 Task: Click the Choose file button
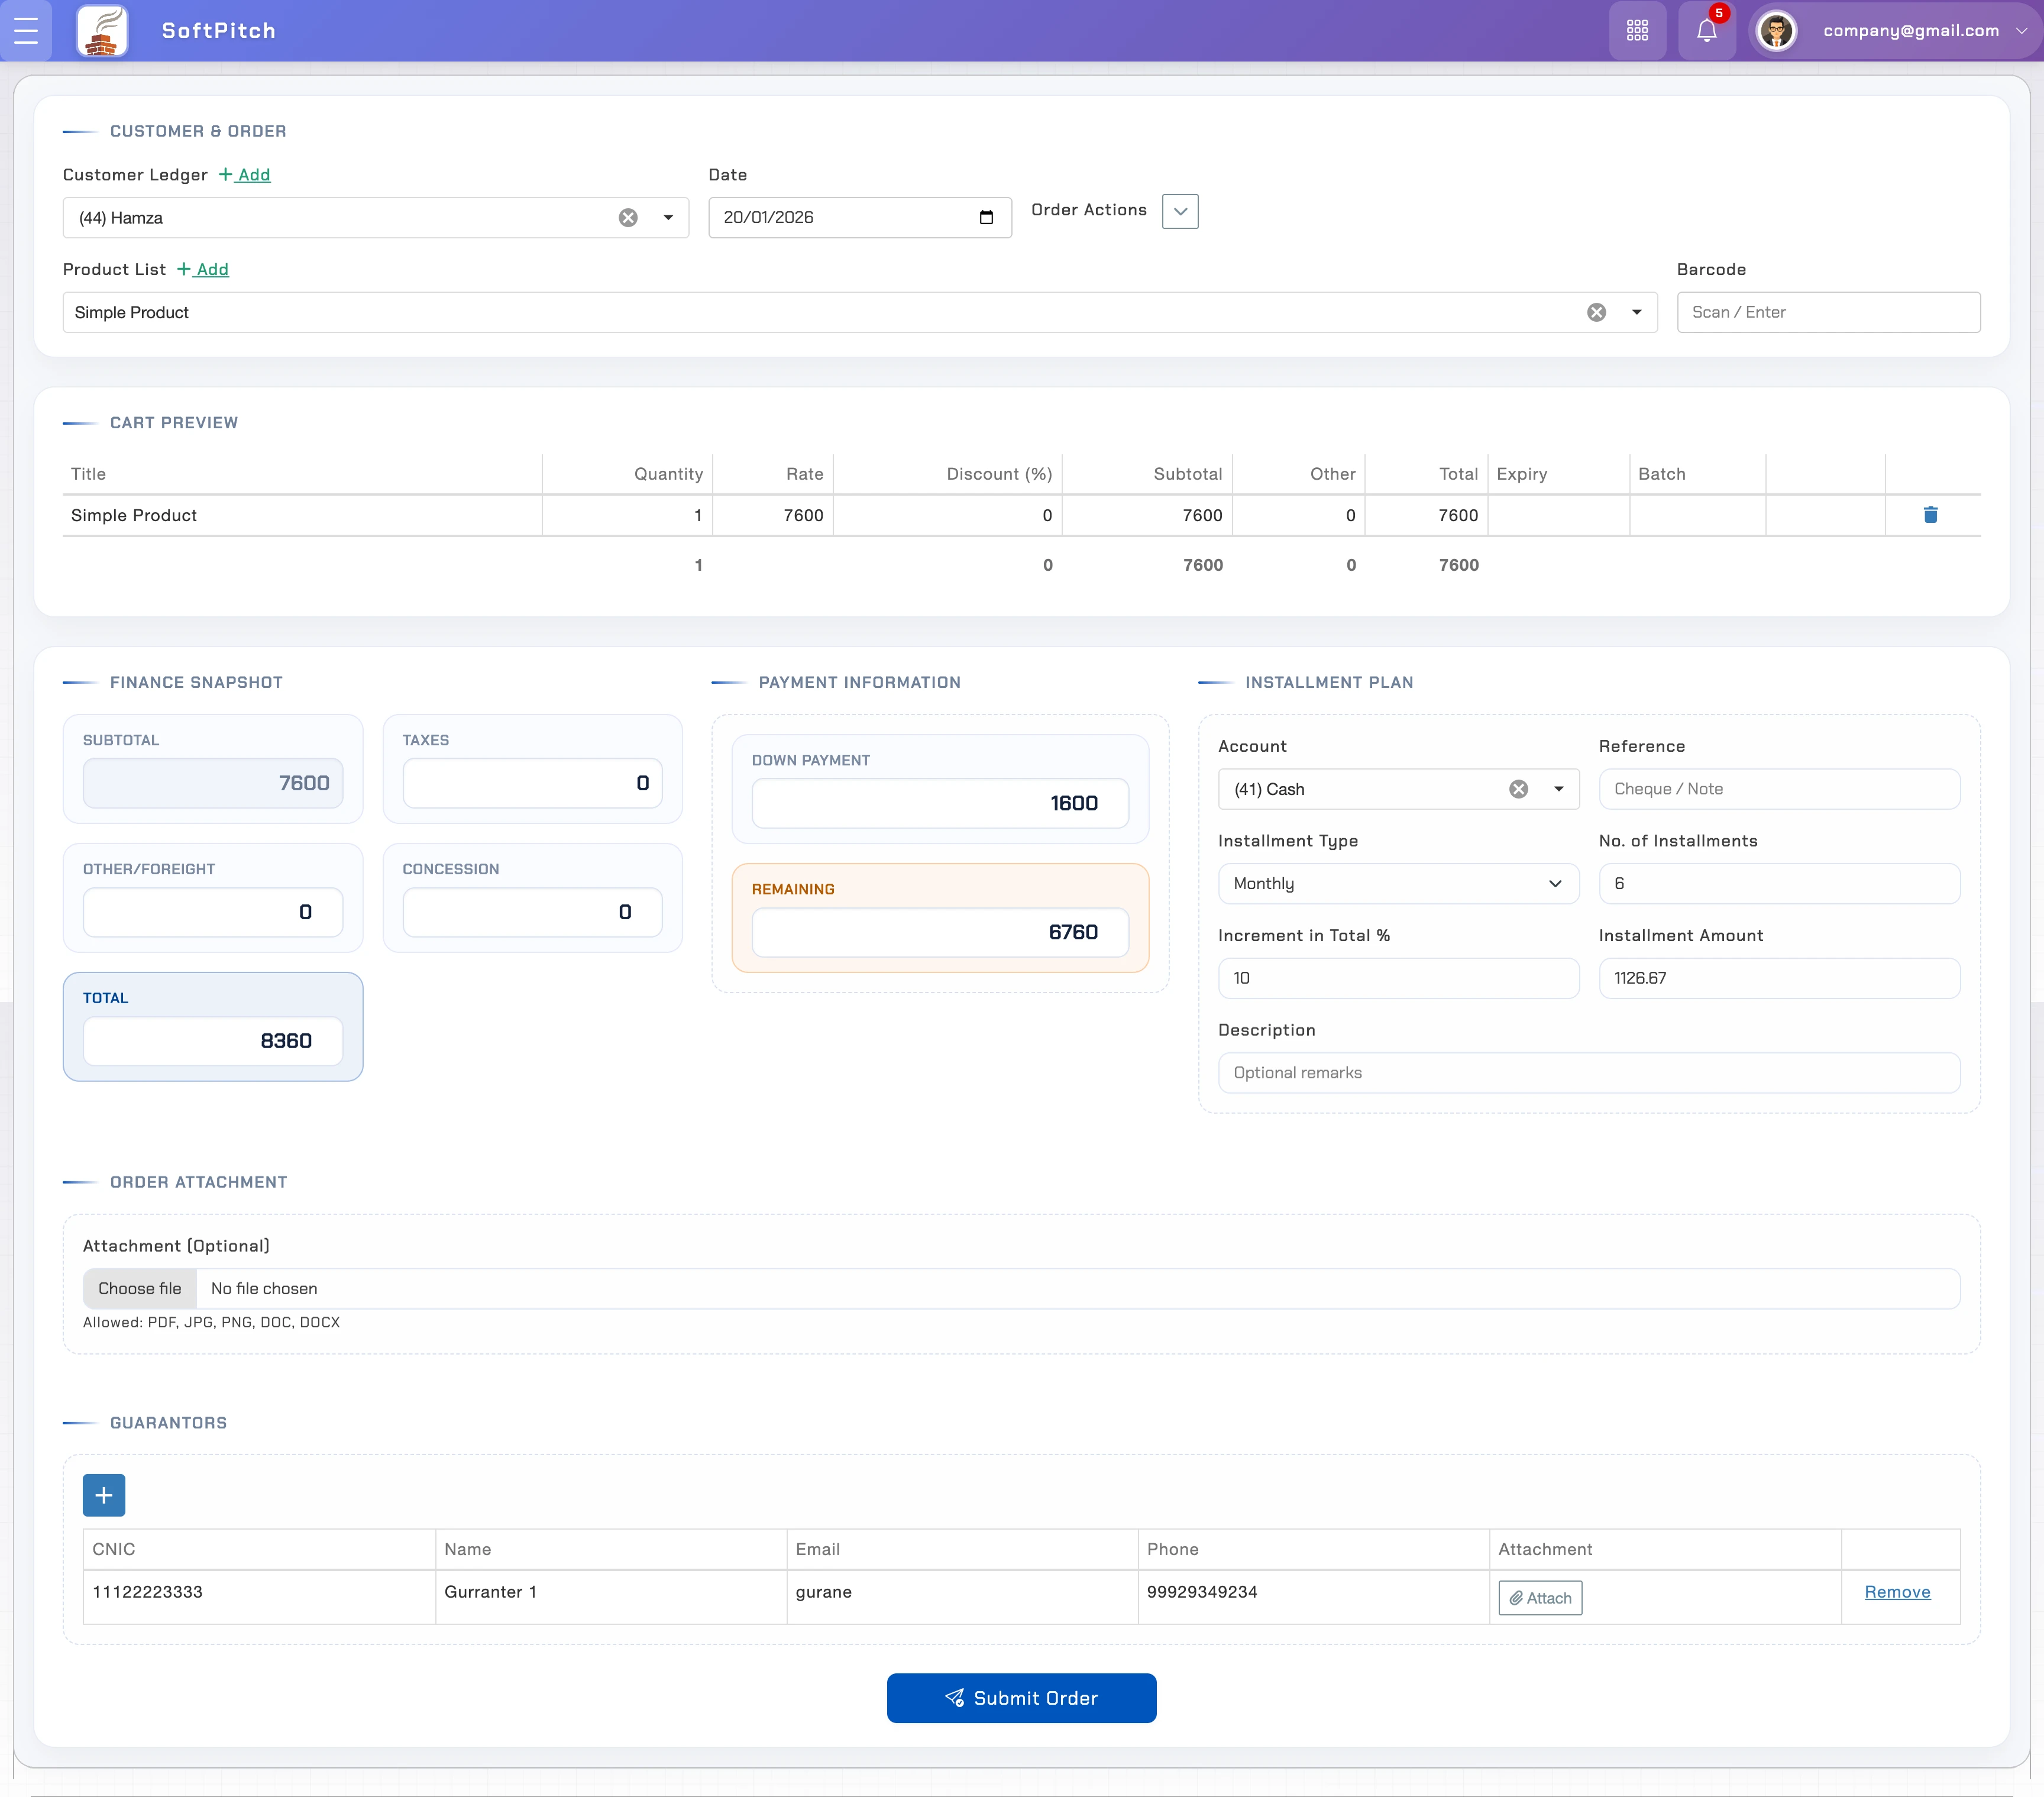[x=140, y=1289]
